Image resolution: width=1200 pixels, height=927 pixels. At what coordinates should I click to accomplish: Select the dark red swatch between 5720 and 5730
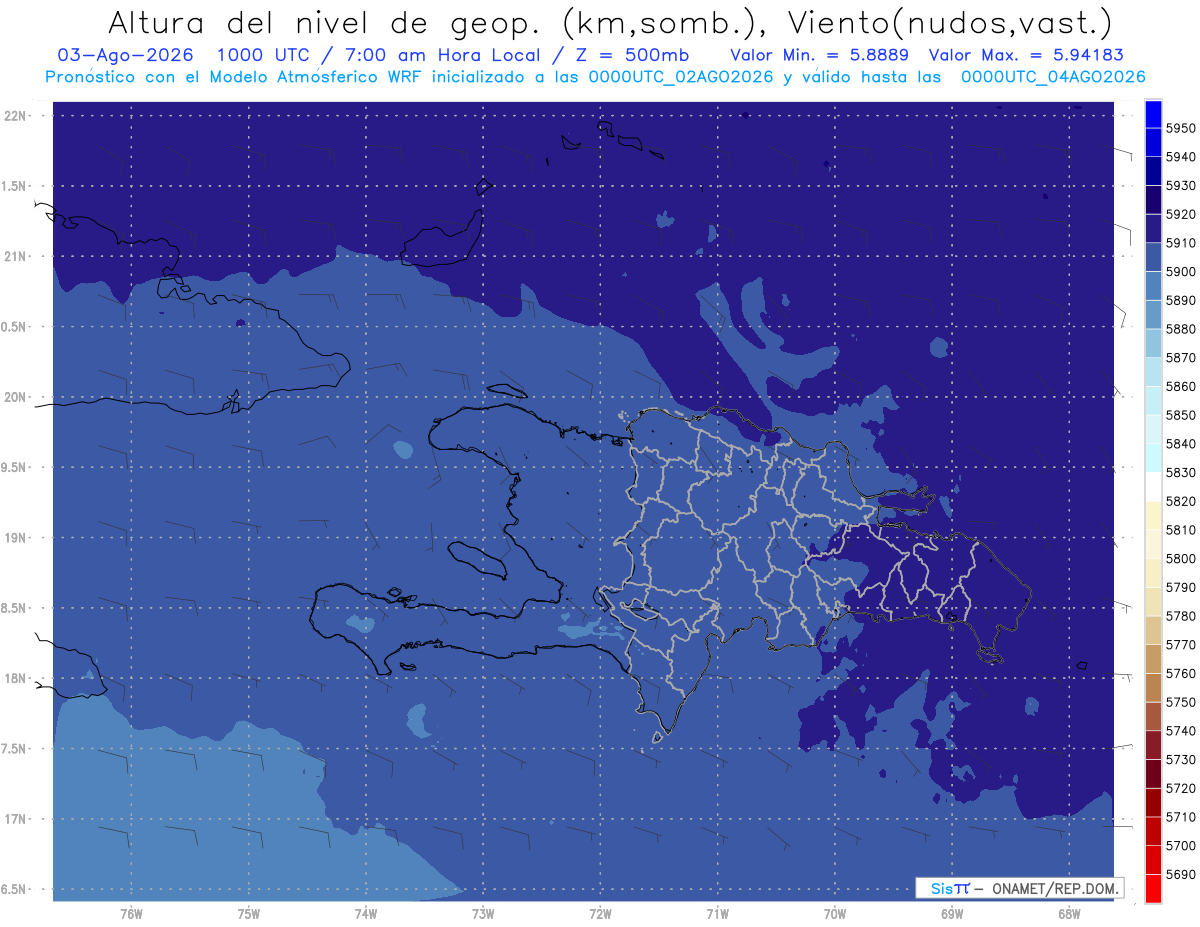coord(1153,774)
